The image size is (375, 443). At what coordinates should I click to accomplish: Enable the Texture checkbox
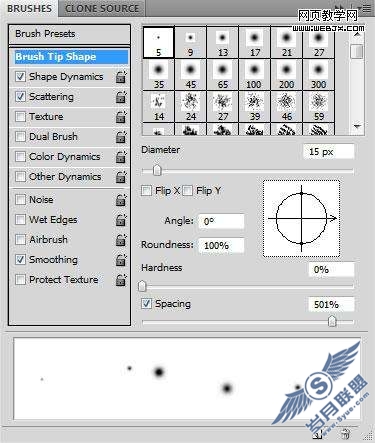pyautogui.click(x=20, y=117)
